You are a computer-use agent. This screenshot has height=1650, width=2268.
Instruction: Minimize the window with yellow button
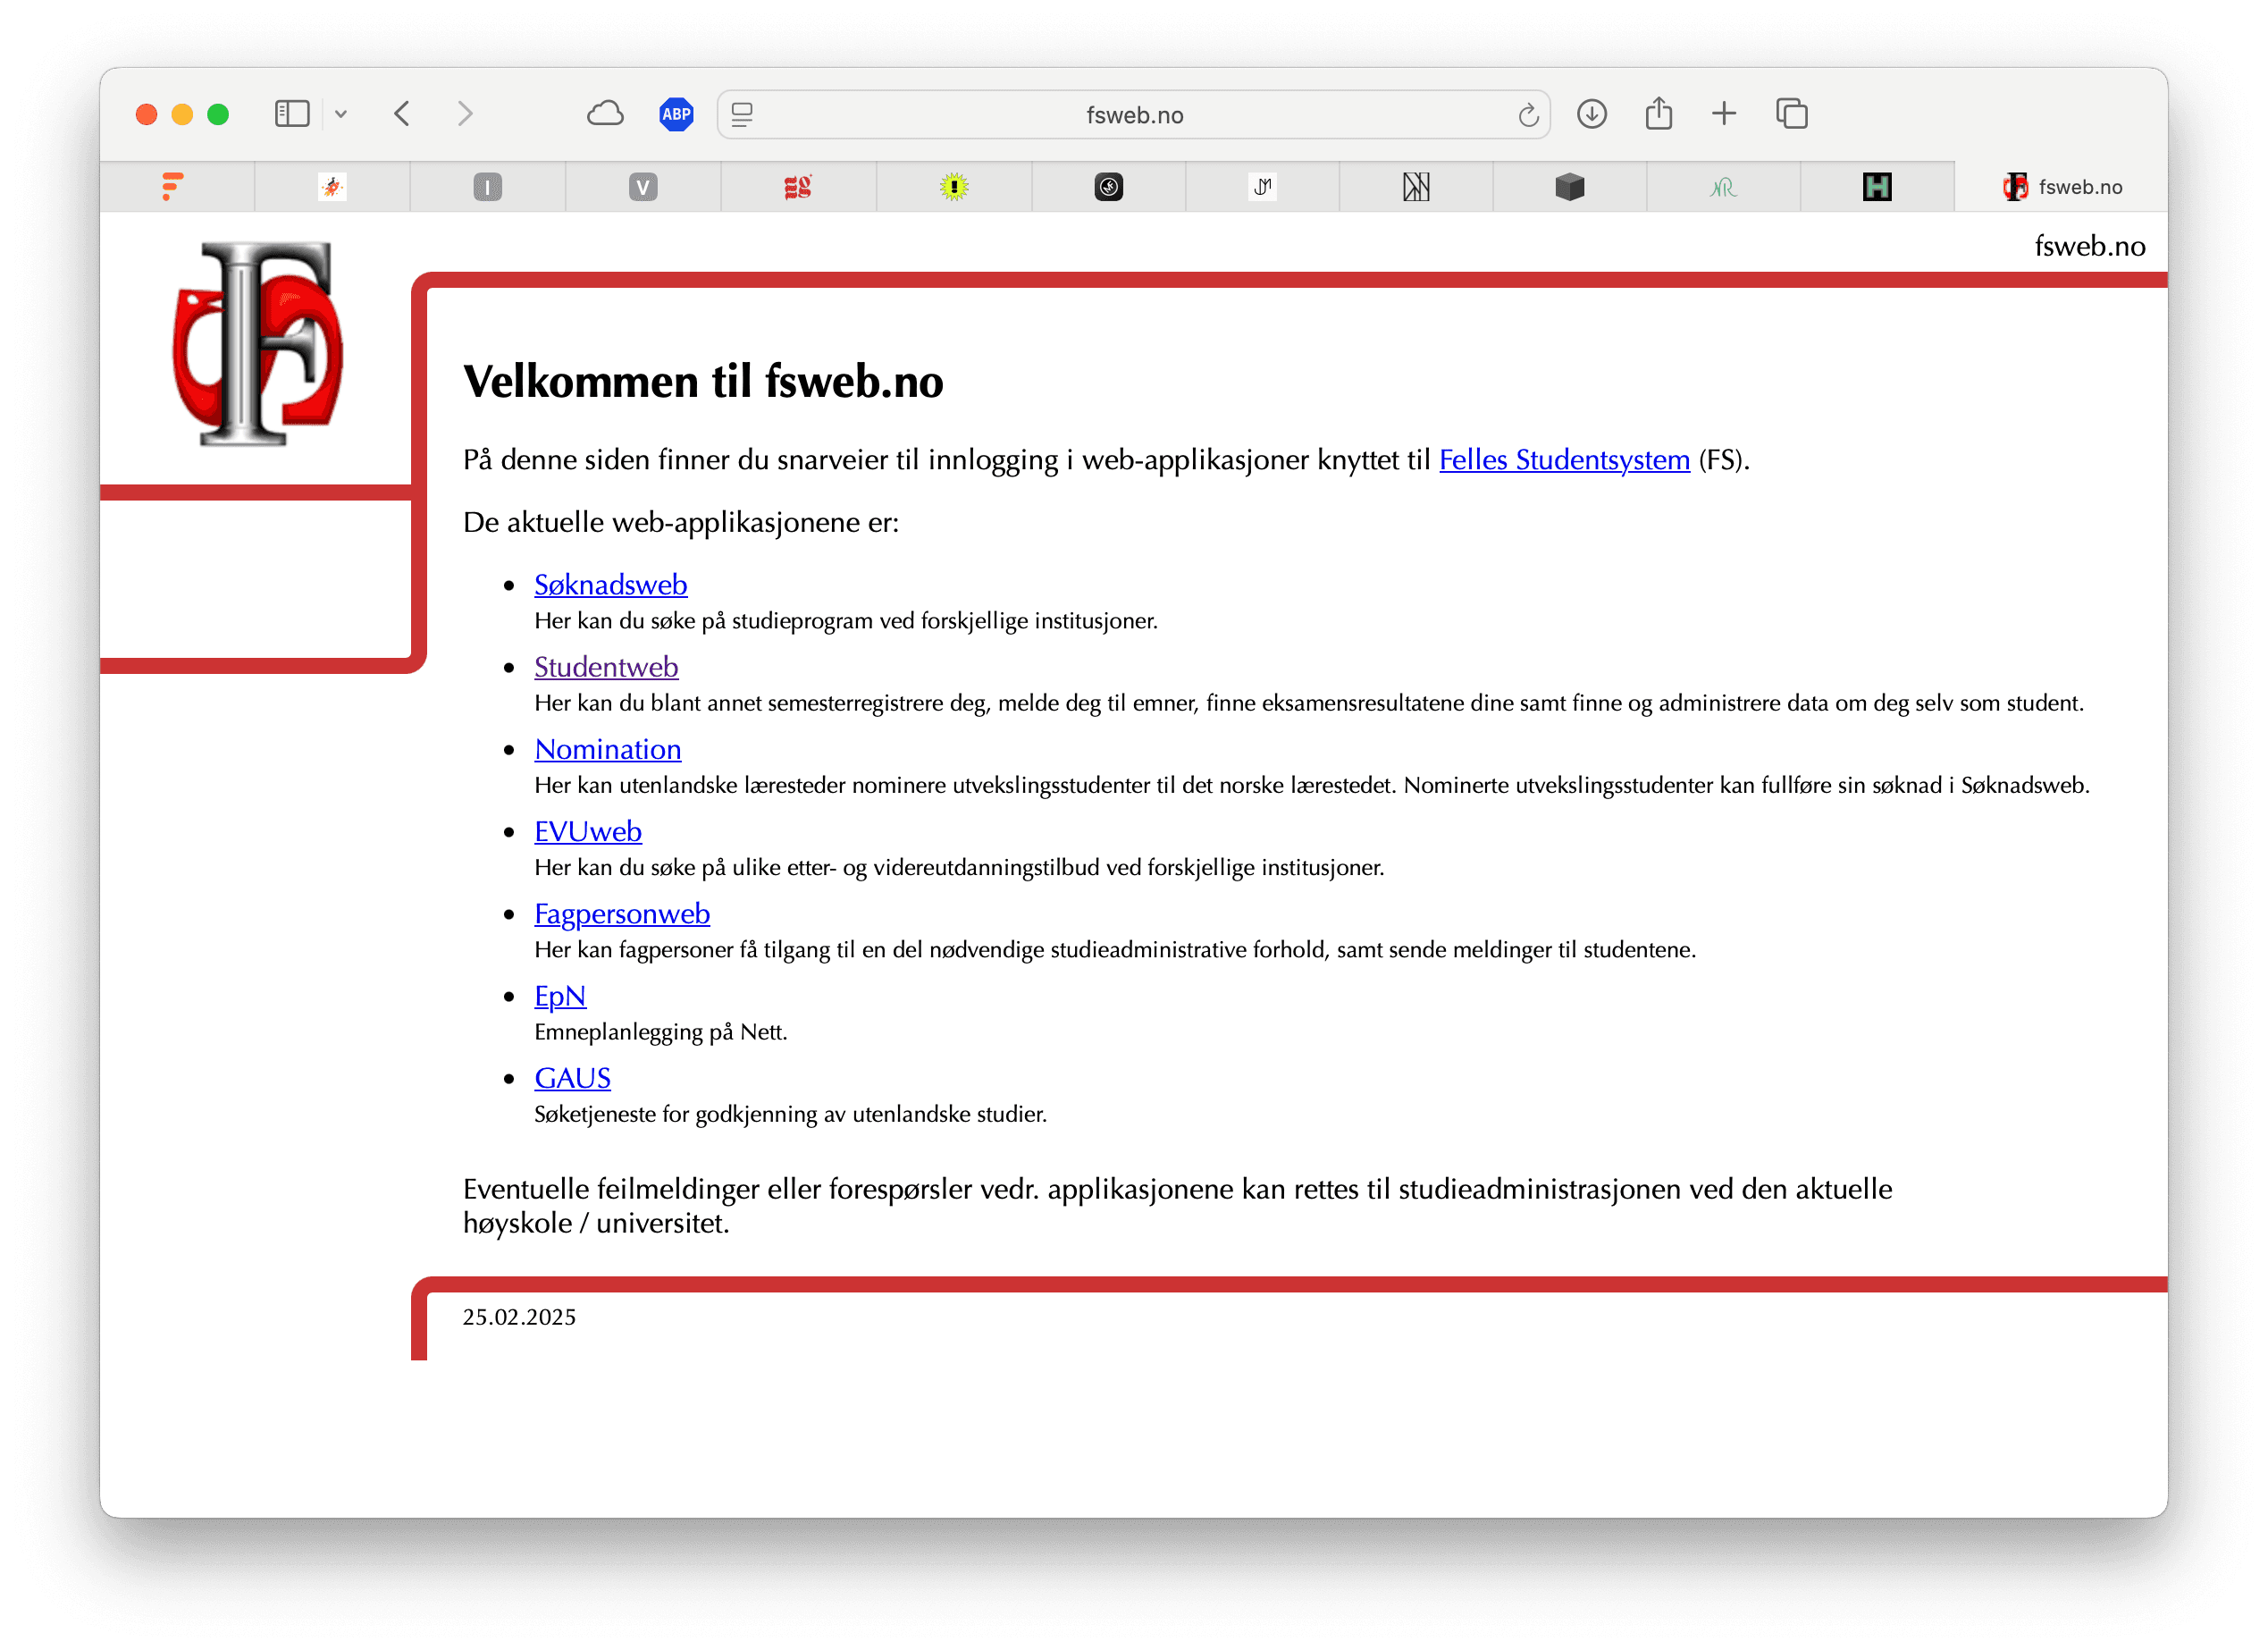point(182,114)
